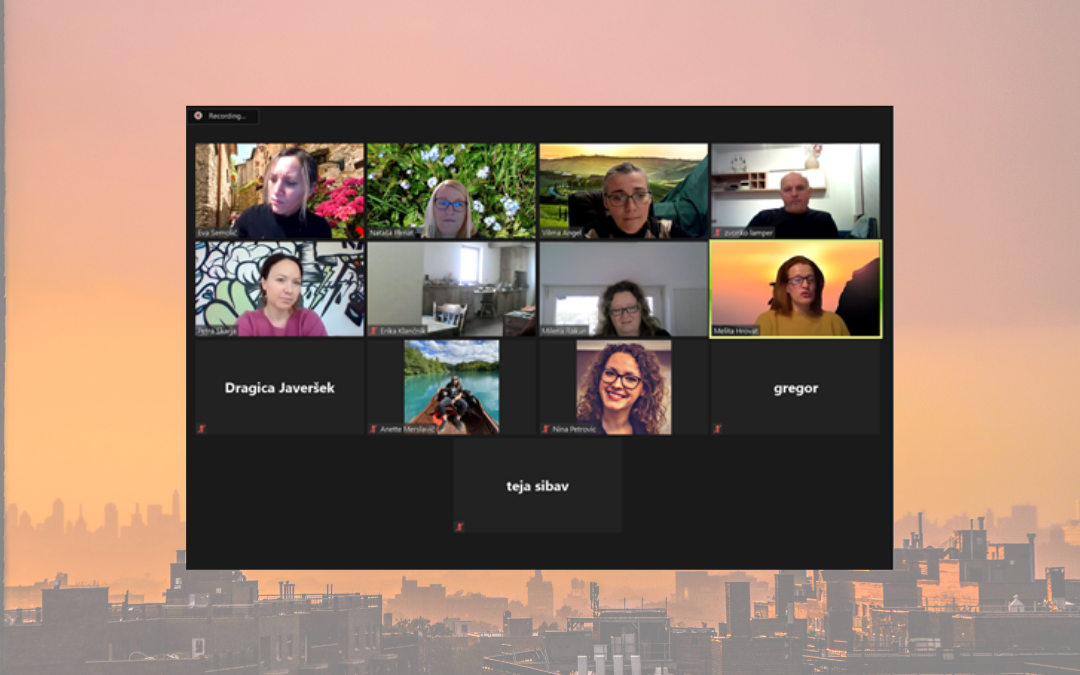Image resolution: width=1080 pixels, height=675 pixels.
Task: Click the red Recording indicator icon
Action: pos(198,116)
